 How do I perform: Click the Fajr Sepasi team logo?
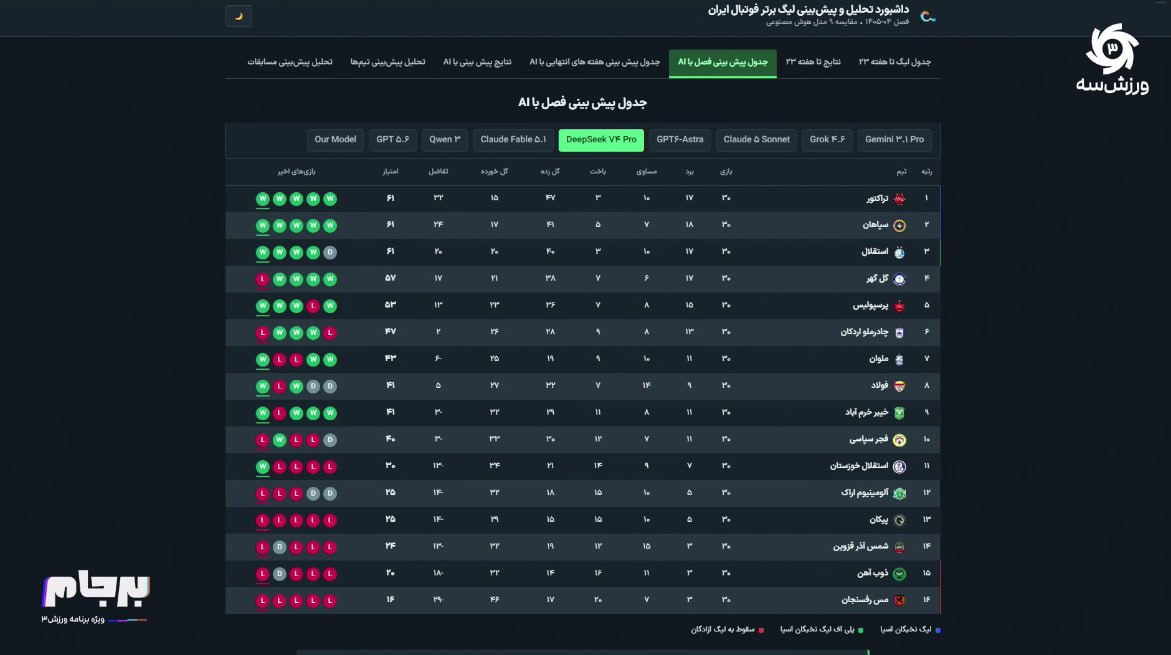pos(899,440)
